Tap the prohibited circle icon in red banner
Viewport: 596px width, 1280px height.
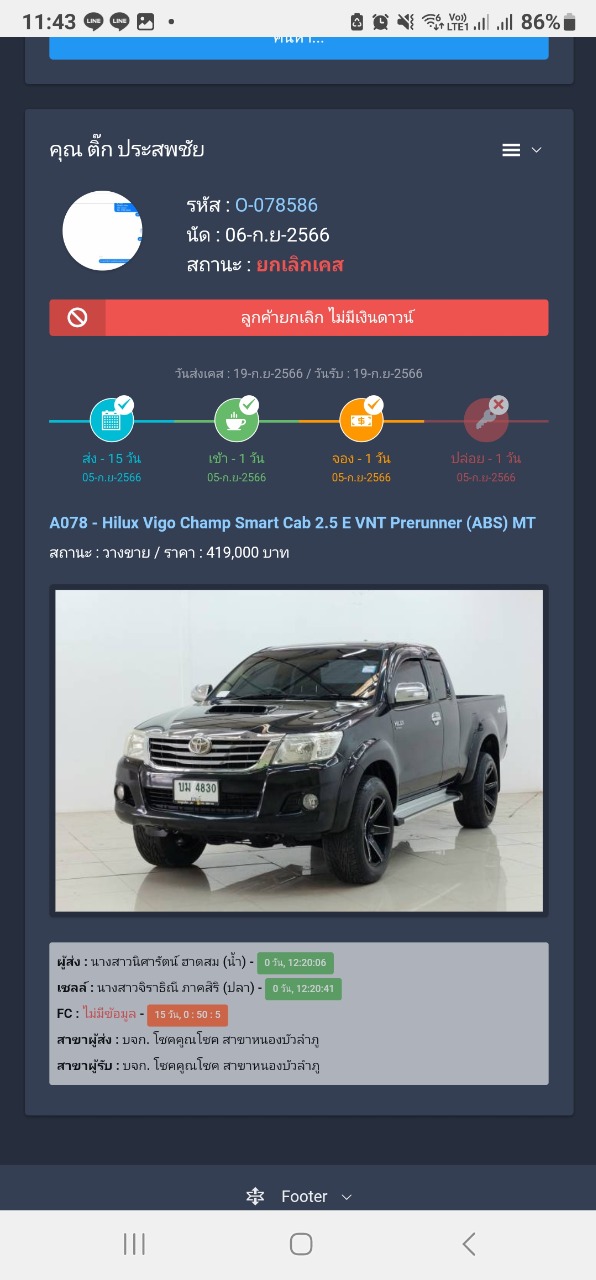(77, 318)
